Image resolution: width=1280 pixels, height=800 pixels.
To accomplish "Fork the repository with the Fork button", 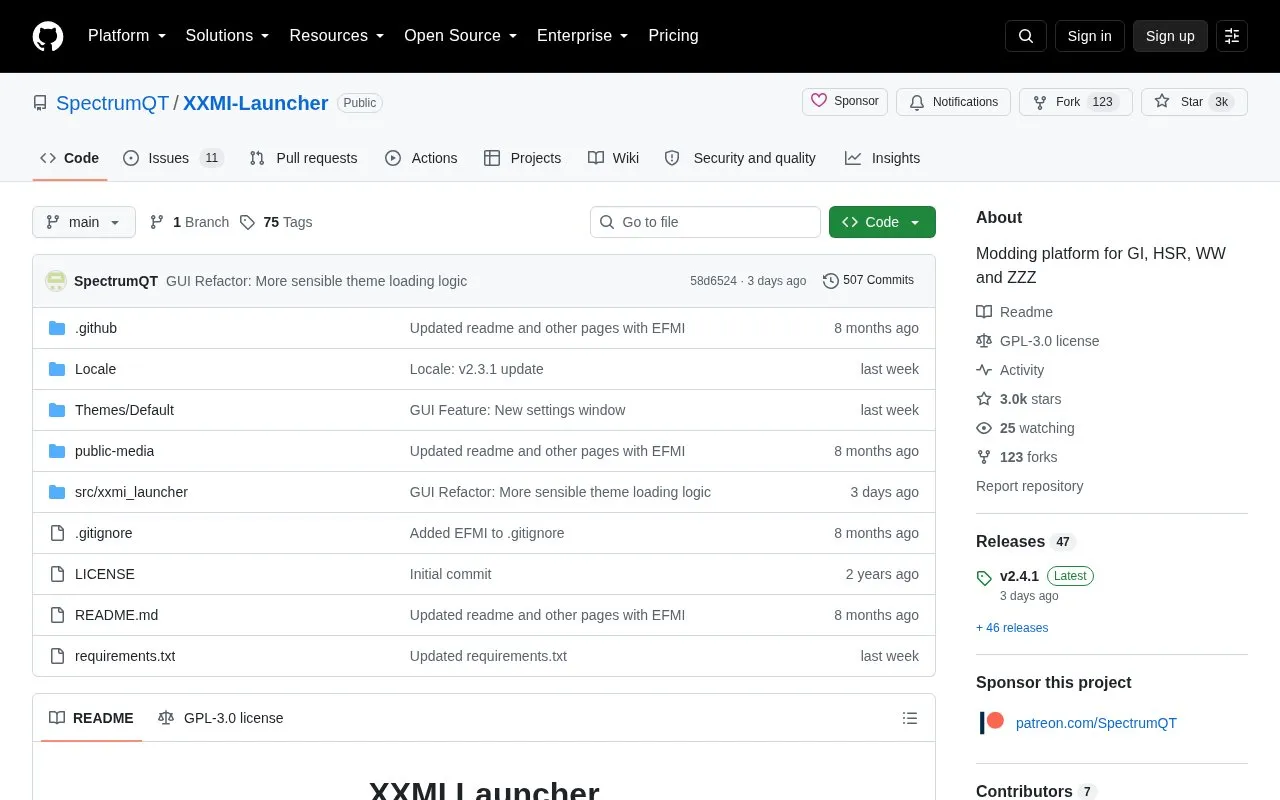I will click(x=1076, y=102).
